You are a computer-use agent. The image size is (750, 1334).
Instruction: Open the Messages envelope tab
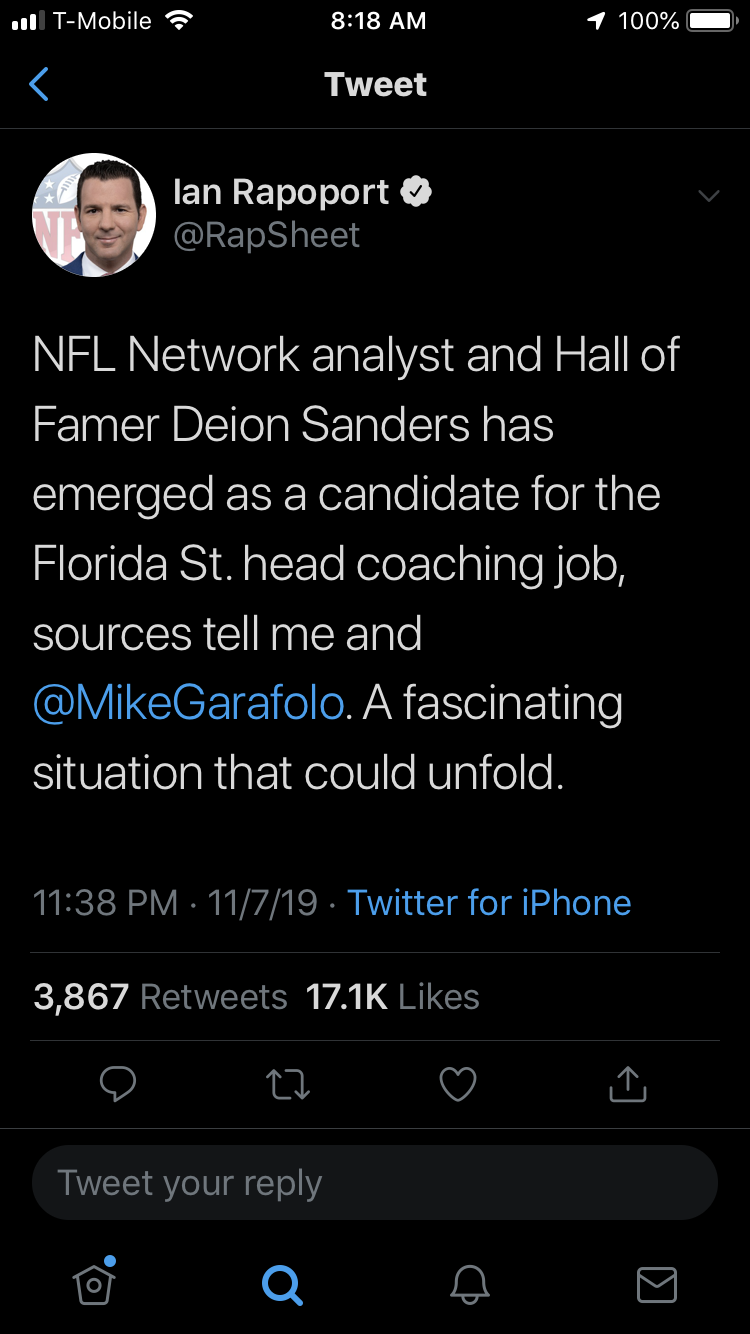(656, 1284)
